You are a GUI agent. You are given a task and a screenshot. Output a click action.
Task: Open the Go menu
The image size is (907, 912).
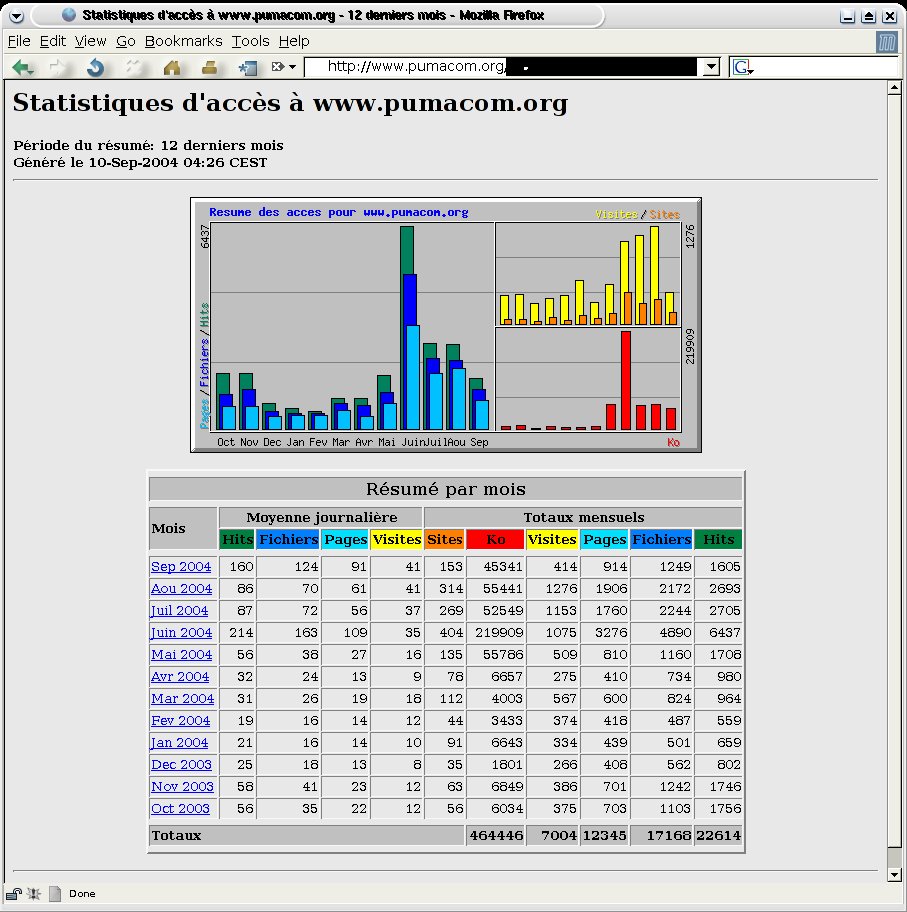(126, 41)
